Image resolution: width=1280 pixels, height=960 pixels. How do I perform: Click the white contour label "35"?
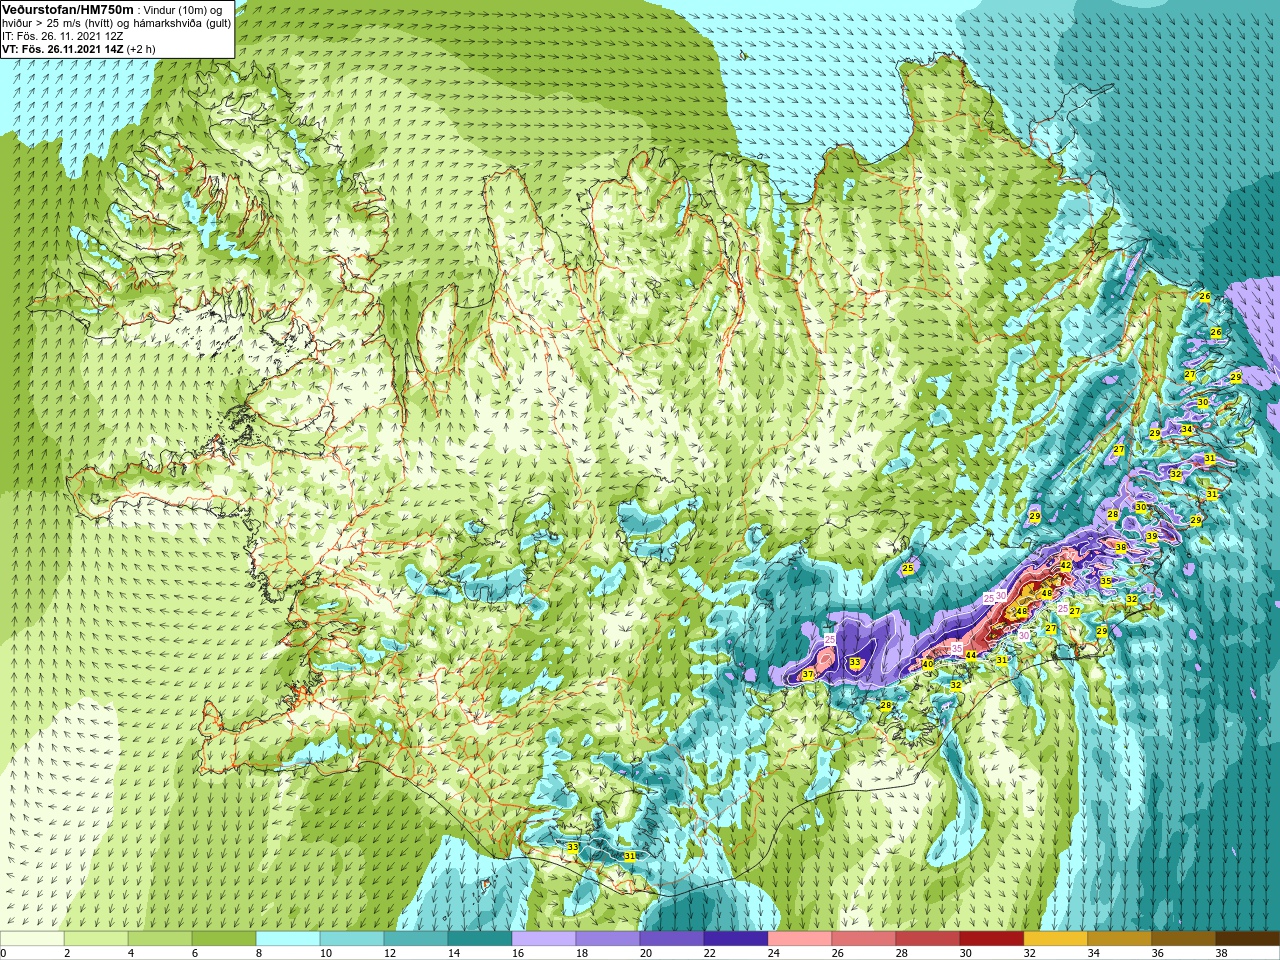[957, 648]
